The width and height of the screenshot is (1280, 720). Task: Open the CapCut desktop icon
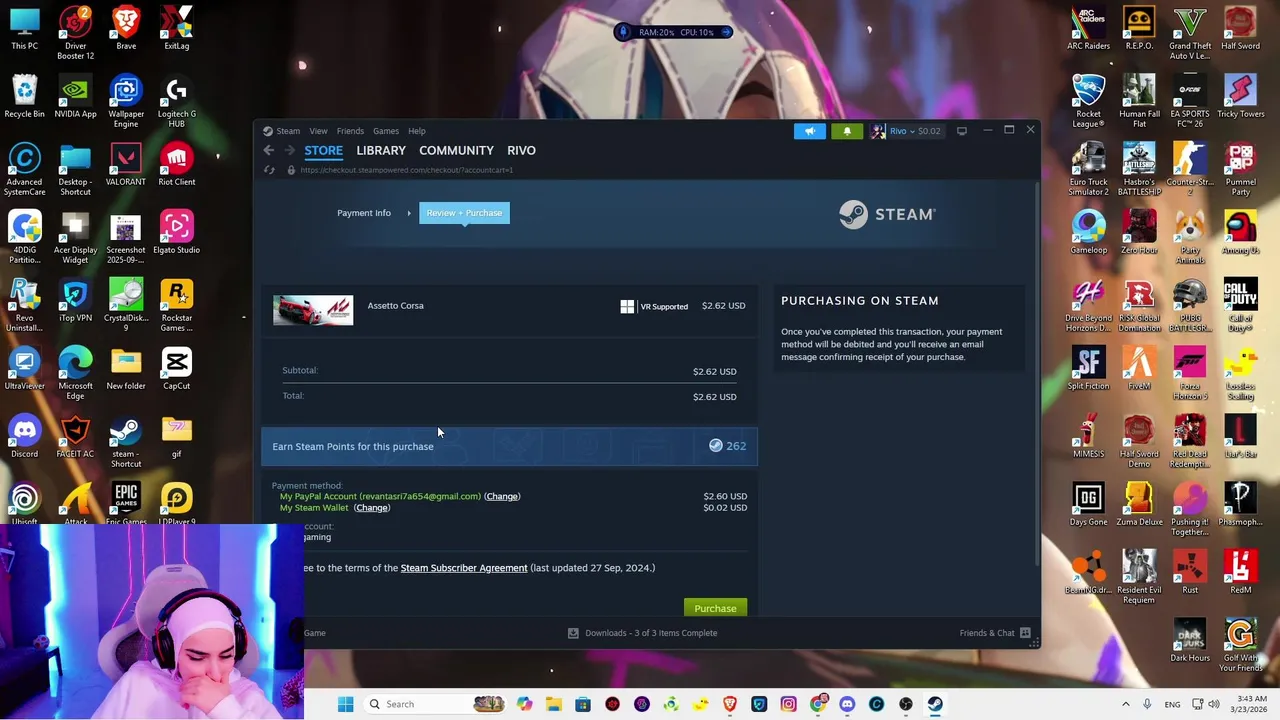pyautogui.click(x=177, y=368)
